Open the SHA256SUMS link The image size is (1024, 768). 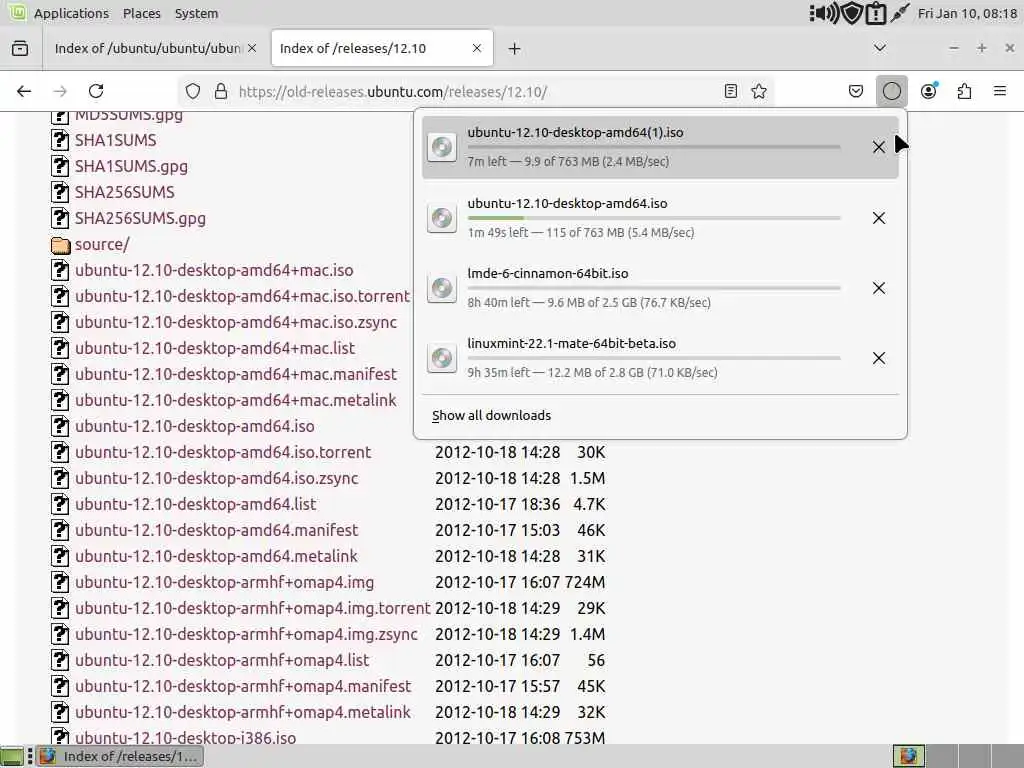(x=125, y=192)
